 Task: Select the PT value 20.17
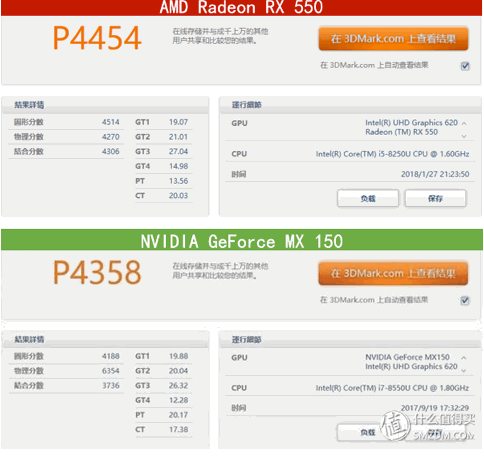pyautogui.click(x=178, y=415)
